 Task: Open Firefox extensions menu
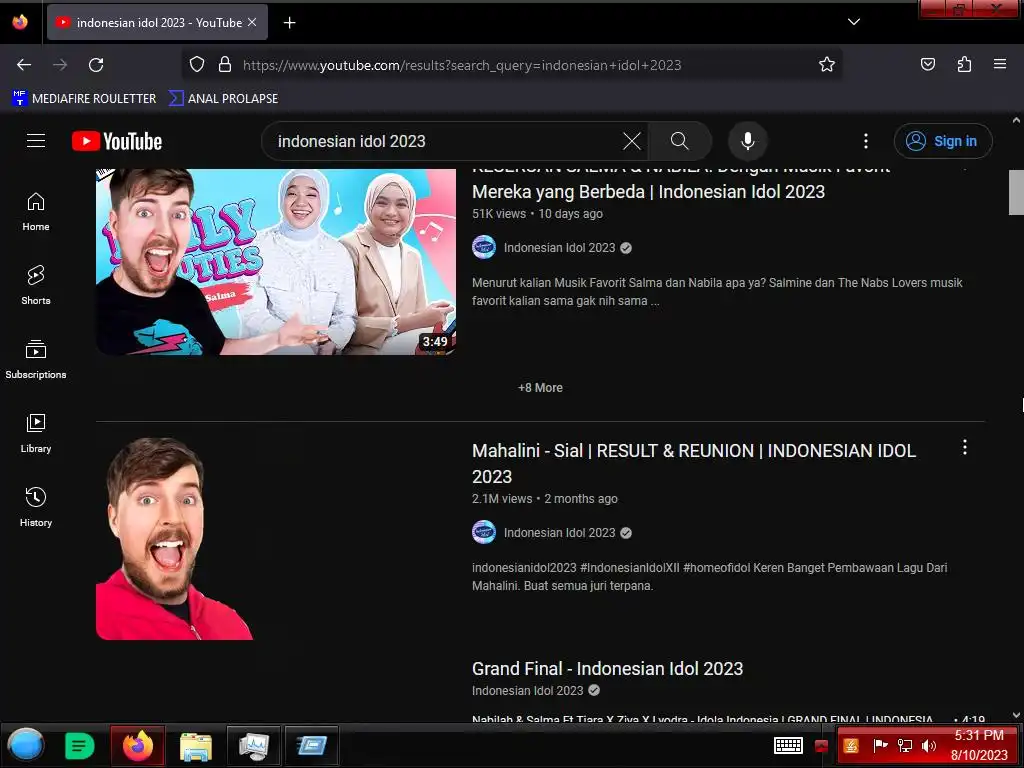point(964,65)
